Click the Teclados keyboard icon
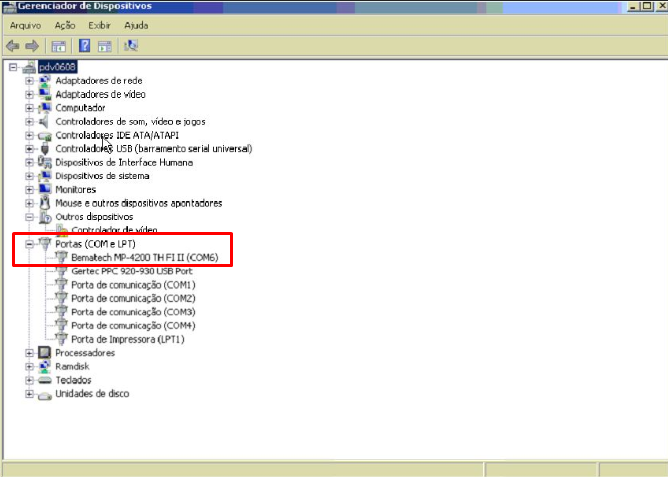The width and height of the screenshot is (668, 477). 45,380
